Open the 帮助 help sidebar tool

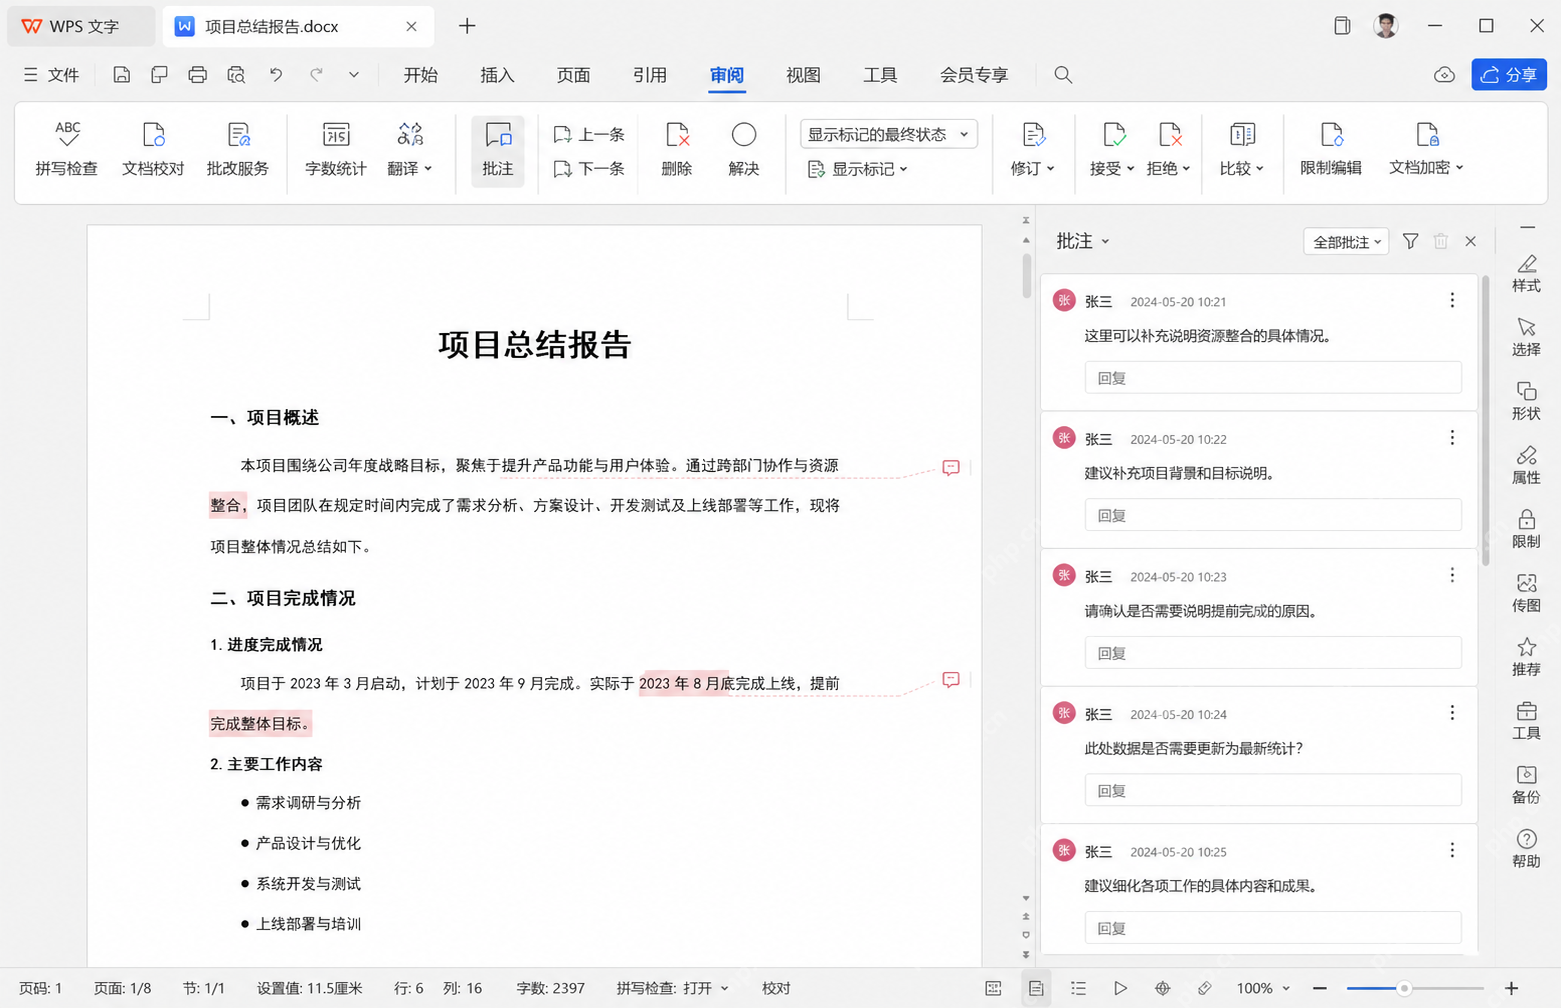click(1526, 849)
